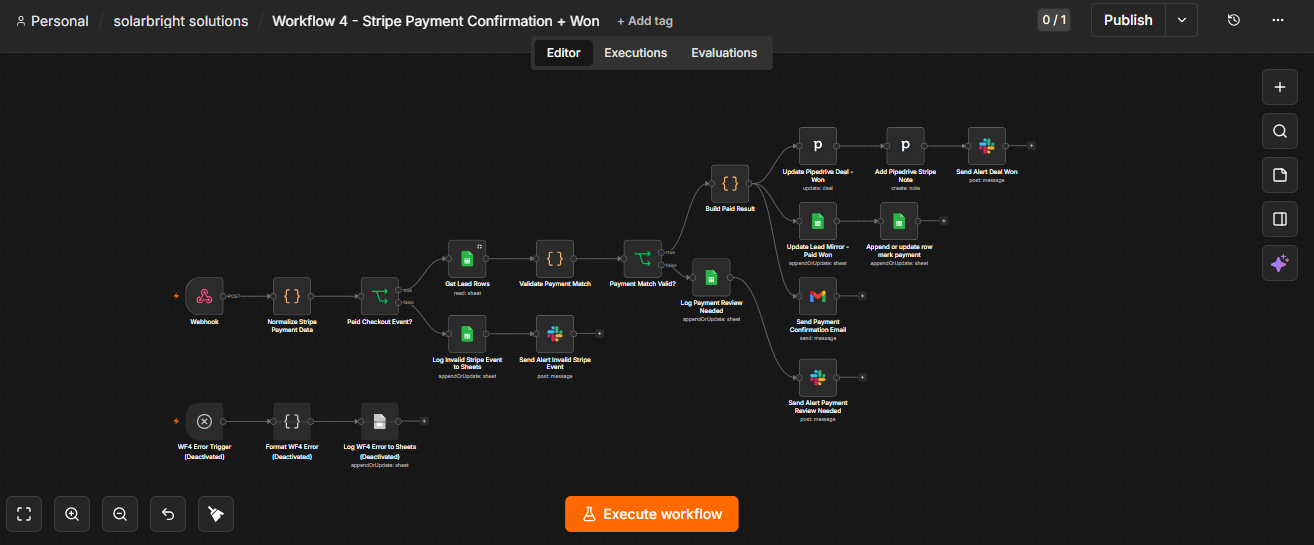Select the Paid Checkout Event? IF node
Viewport: 1314px width, 545px height.
380,296
